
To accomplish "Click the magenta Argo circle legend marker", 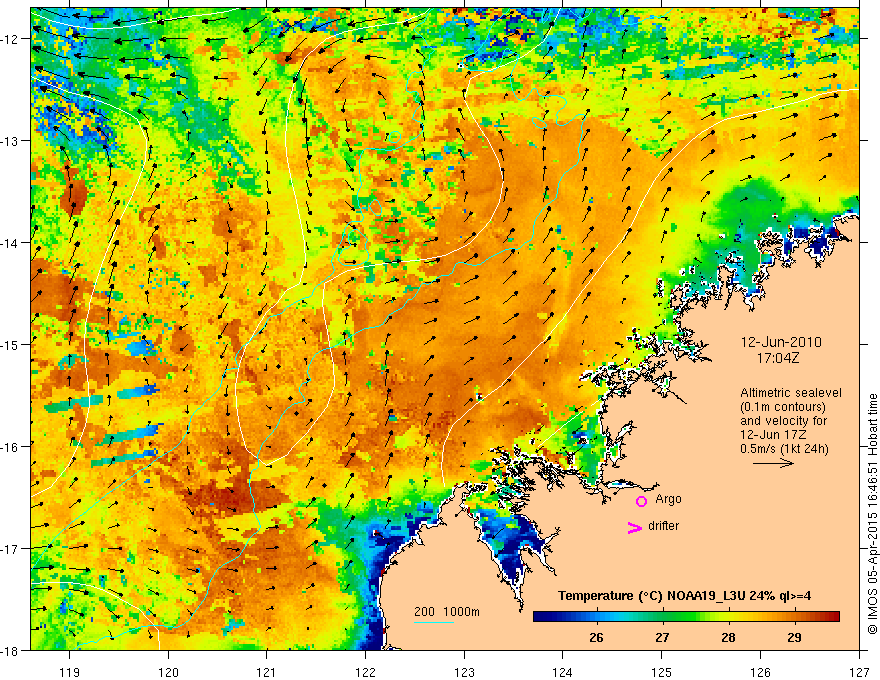I will coord(641,501).
